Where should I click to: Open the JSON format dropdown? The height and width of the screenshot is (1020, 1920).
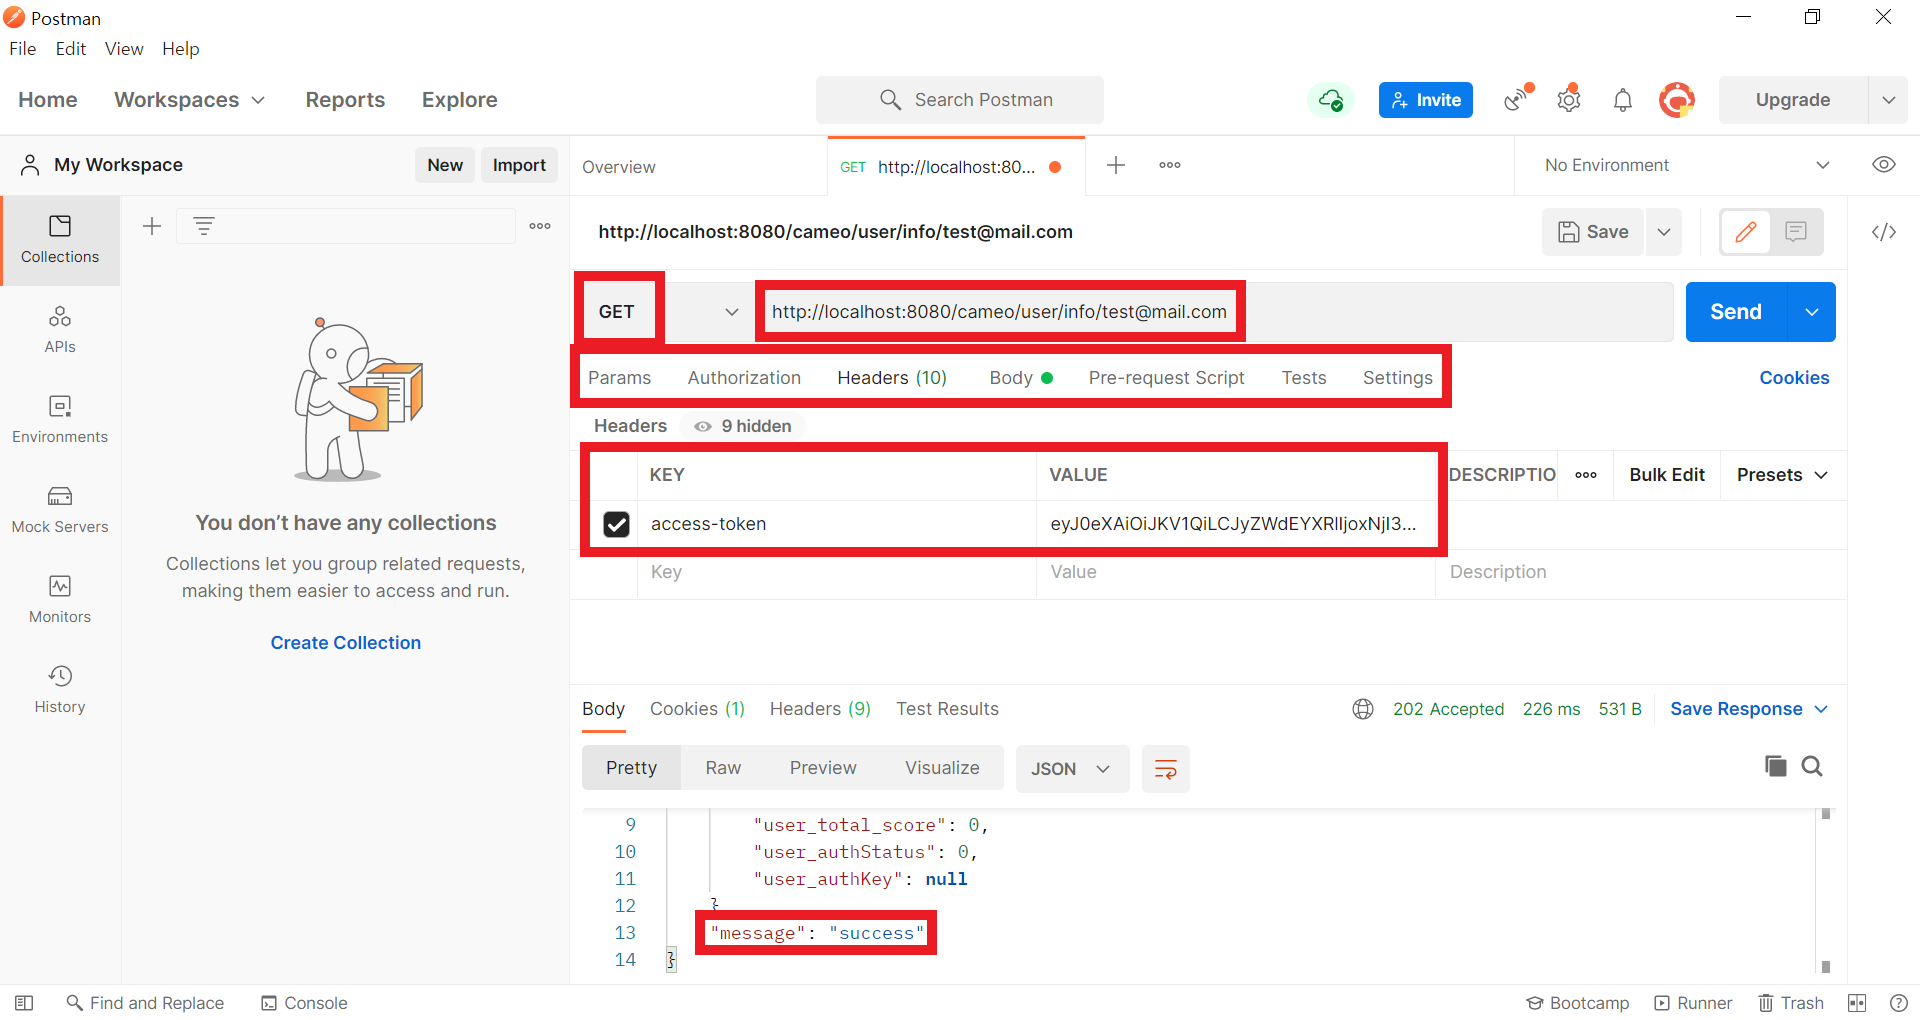[x=1071, y=769]
